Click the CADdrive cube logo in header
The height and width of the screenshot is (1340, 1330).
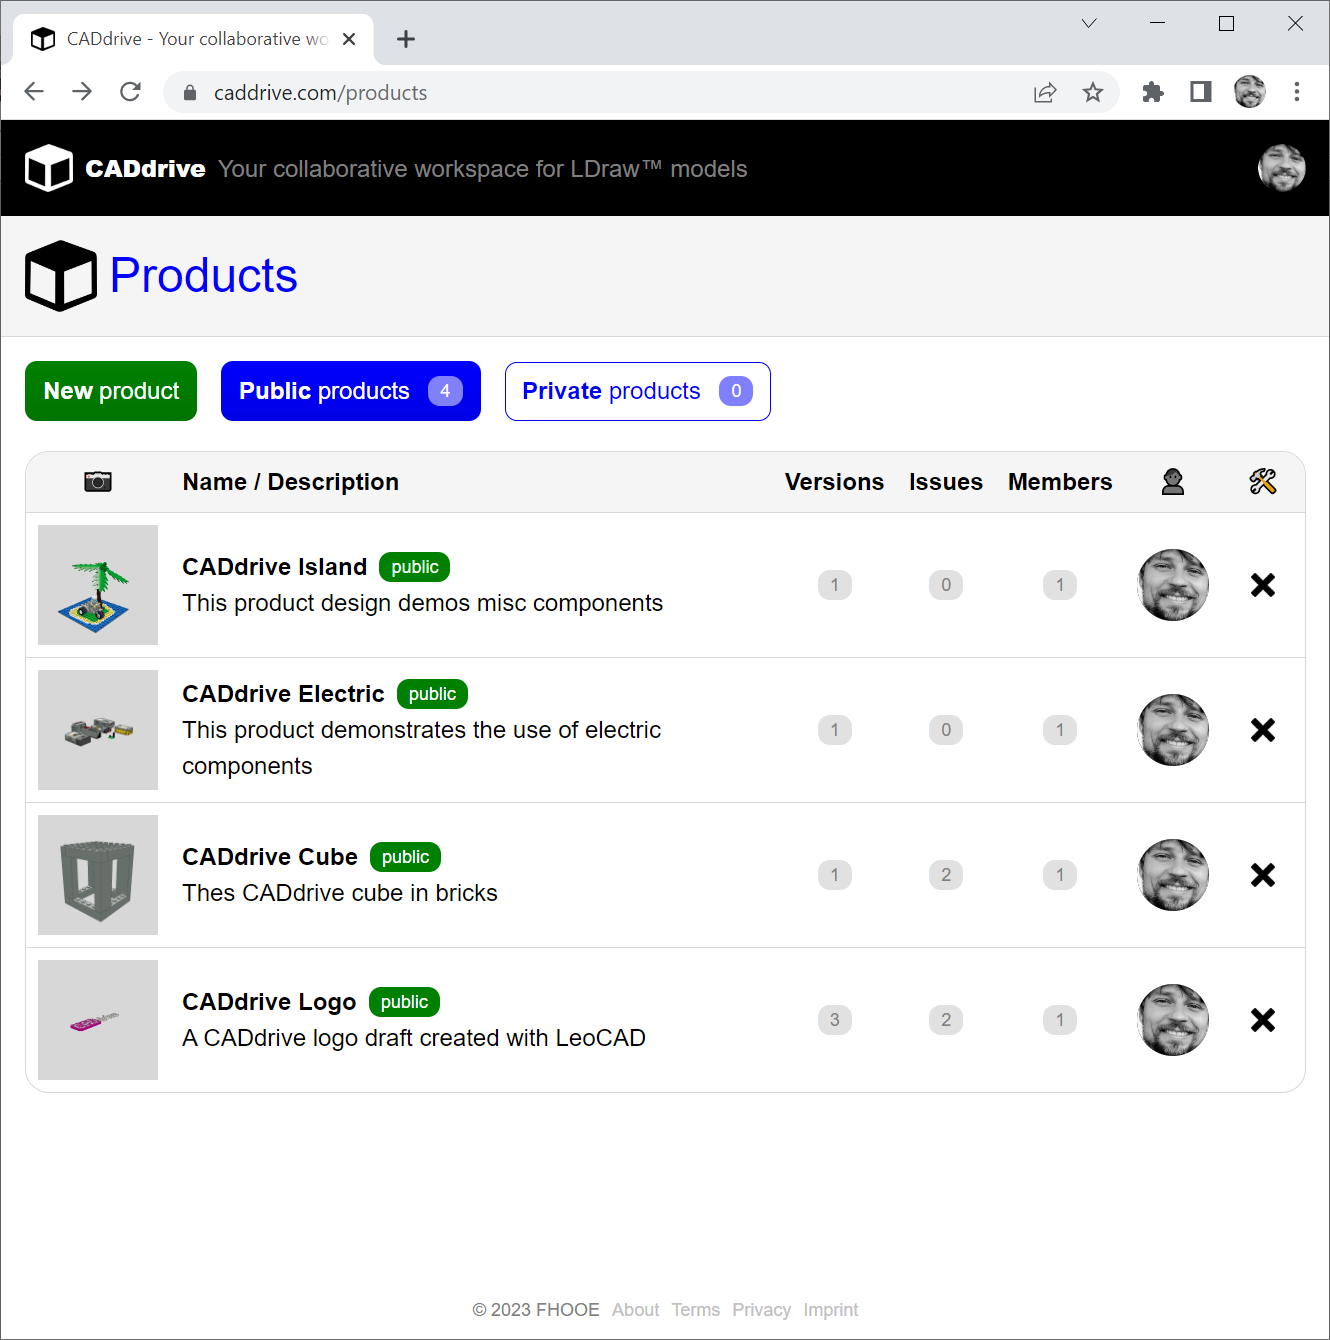[x=49, y=168]
